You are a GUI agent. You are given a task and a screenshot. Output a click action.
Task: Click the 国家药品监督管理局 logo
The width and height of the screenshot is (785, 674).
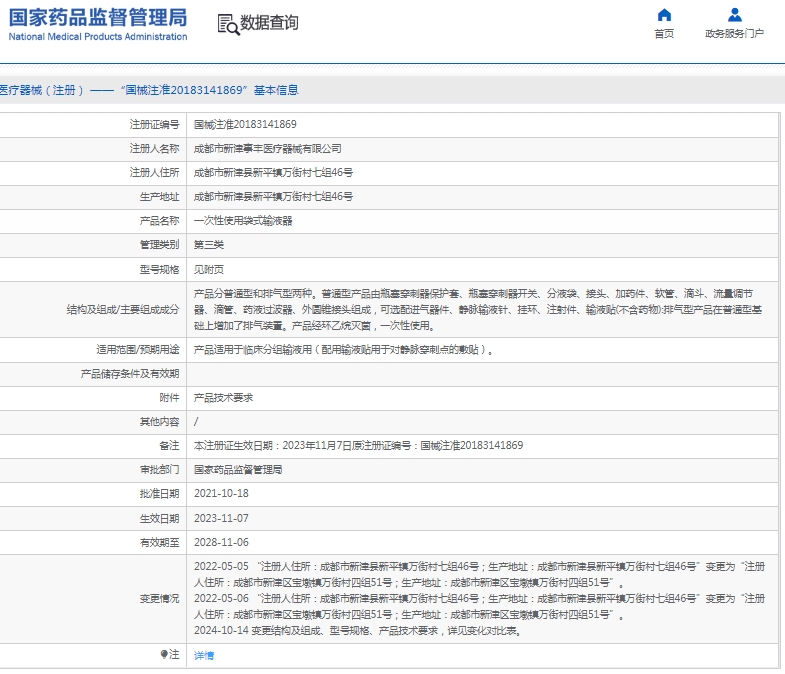pyautogui.click(x=98, y=24)
